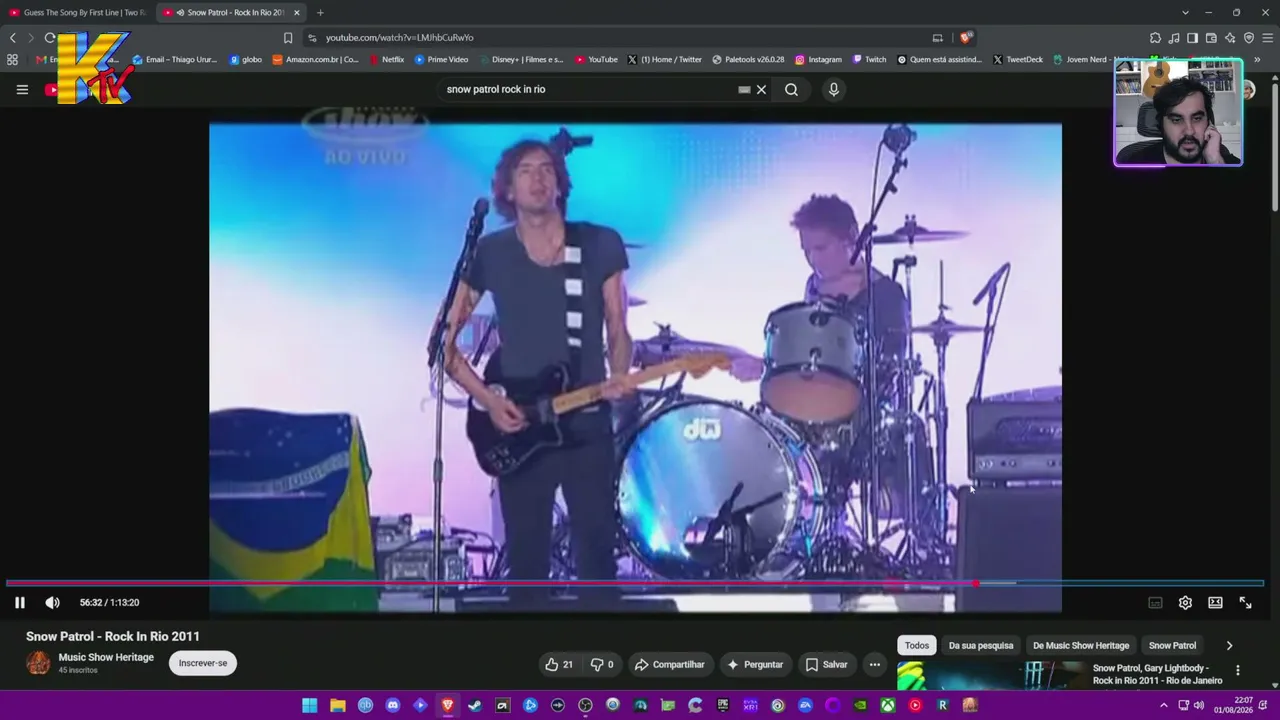The height and width of the screenshot is (720, 1280).
Task: Click the Perguntar button
Action: [755, 664]
